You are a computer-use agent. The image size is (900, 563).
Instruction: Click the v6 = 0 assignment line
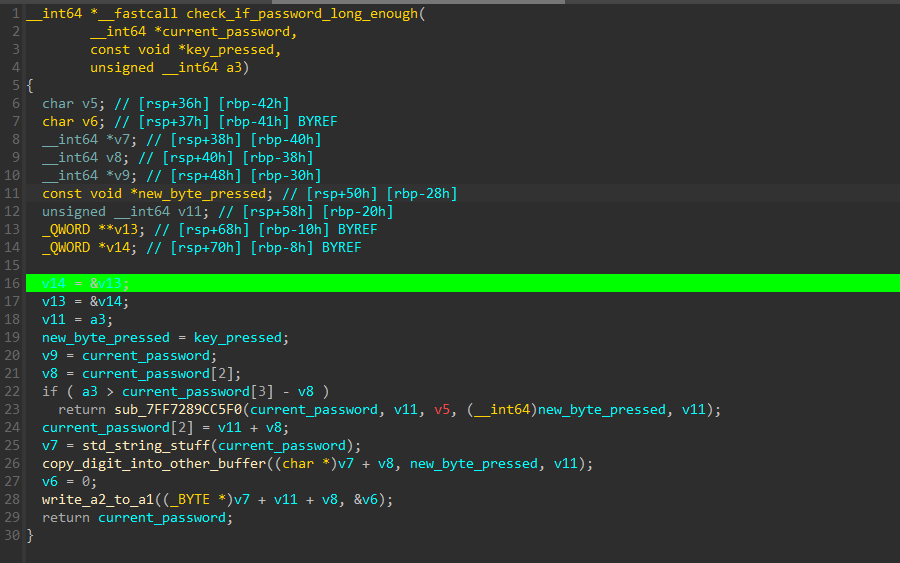[x=66, y=481]
